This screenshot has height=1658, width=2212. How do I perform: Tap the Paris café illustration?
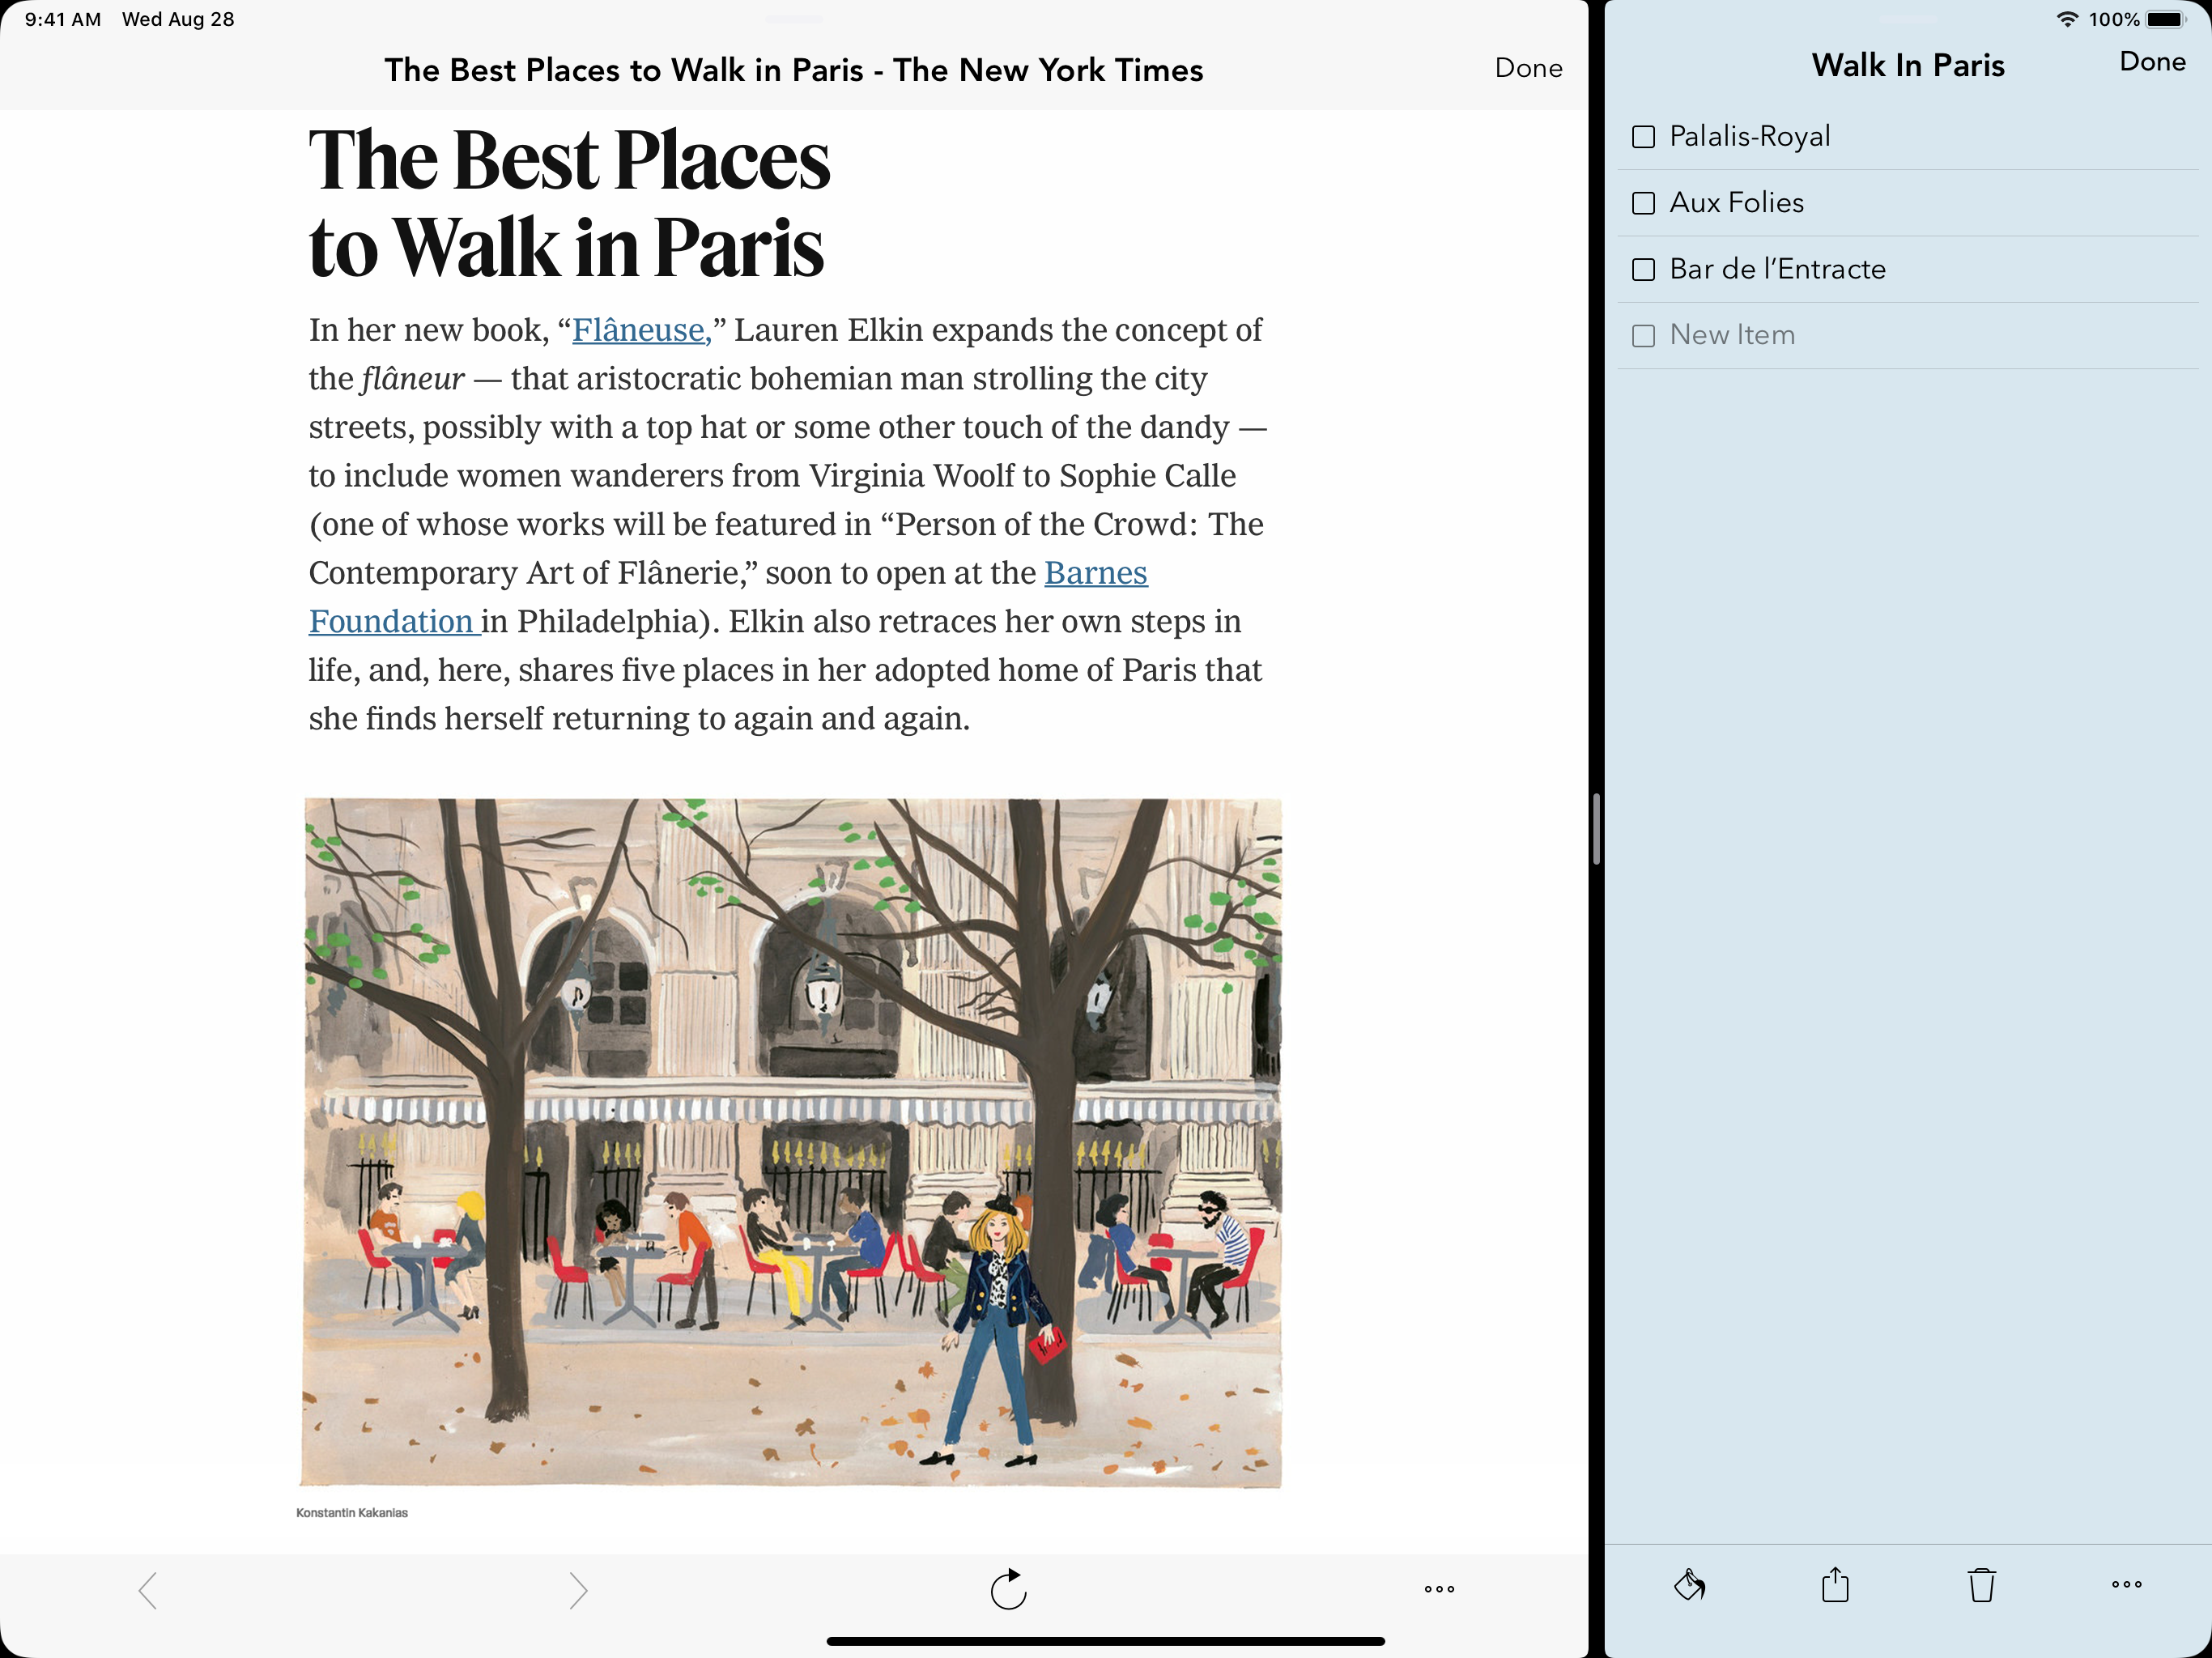[792, 1142]
